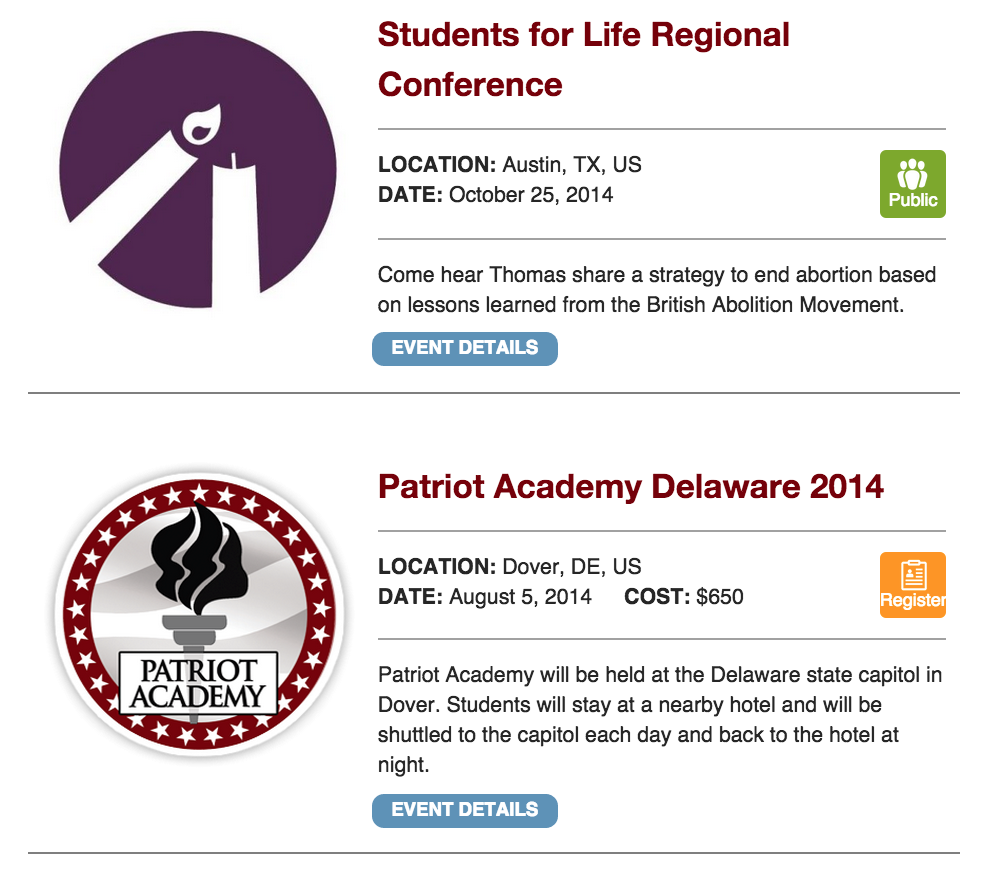Click the British Abolition Movement description paragraph
Viewport: 988px width, 892px height.
pyautogui.click(x=657, y=290)
